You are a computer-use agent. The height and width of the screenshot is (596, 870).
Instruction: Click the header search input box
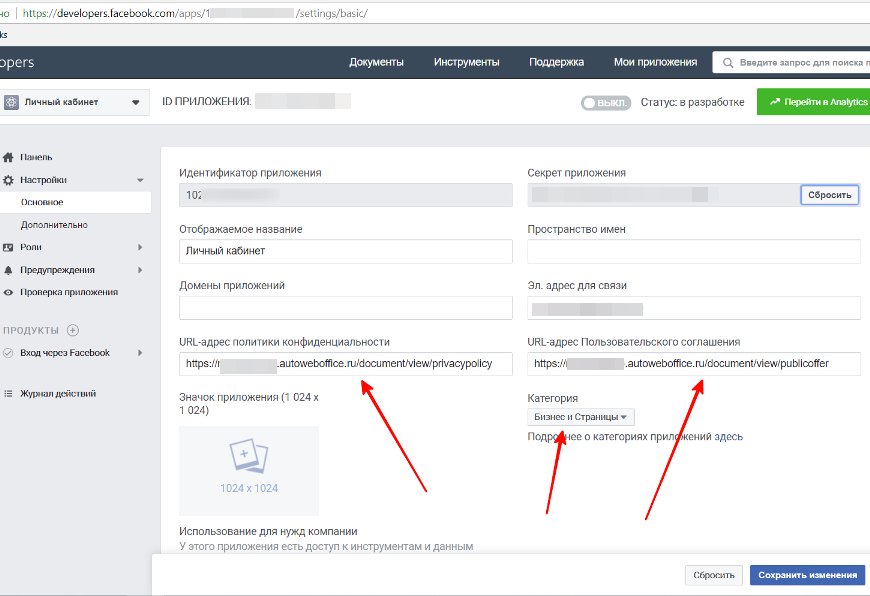pyautogui.click(x=791, y=63)
